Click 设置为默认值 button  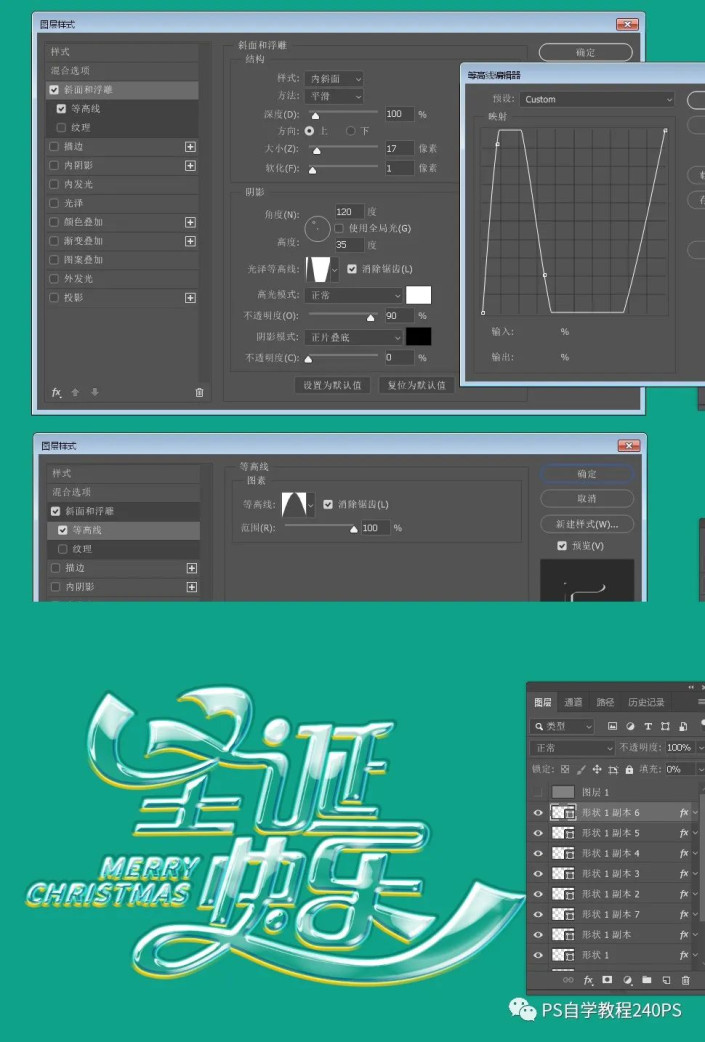332,385
